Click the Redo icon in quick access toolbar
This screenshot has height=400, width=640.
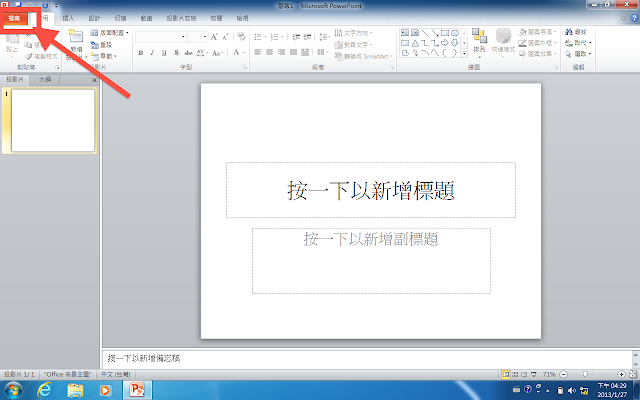coord(45,5)
